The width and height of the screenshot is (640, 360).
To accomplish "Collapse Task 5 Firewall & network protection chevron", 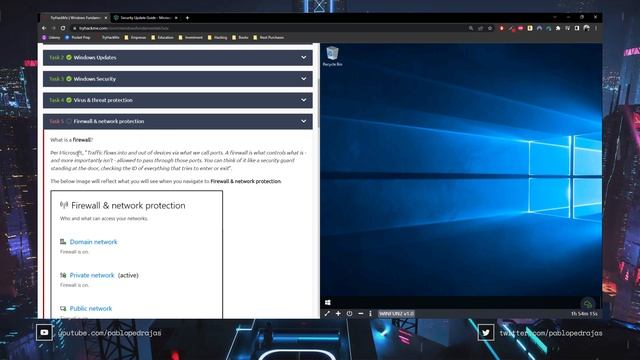I will coord(304,121).
